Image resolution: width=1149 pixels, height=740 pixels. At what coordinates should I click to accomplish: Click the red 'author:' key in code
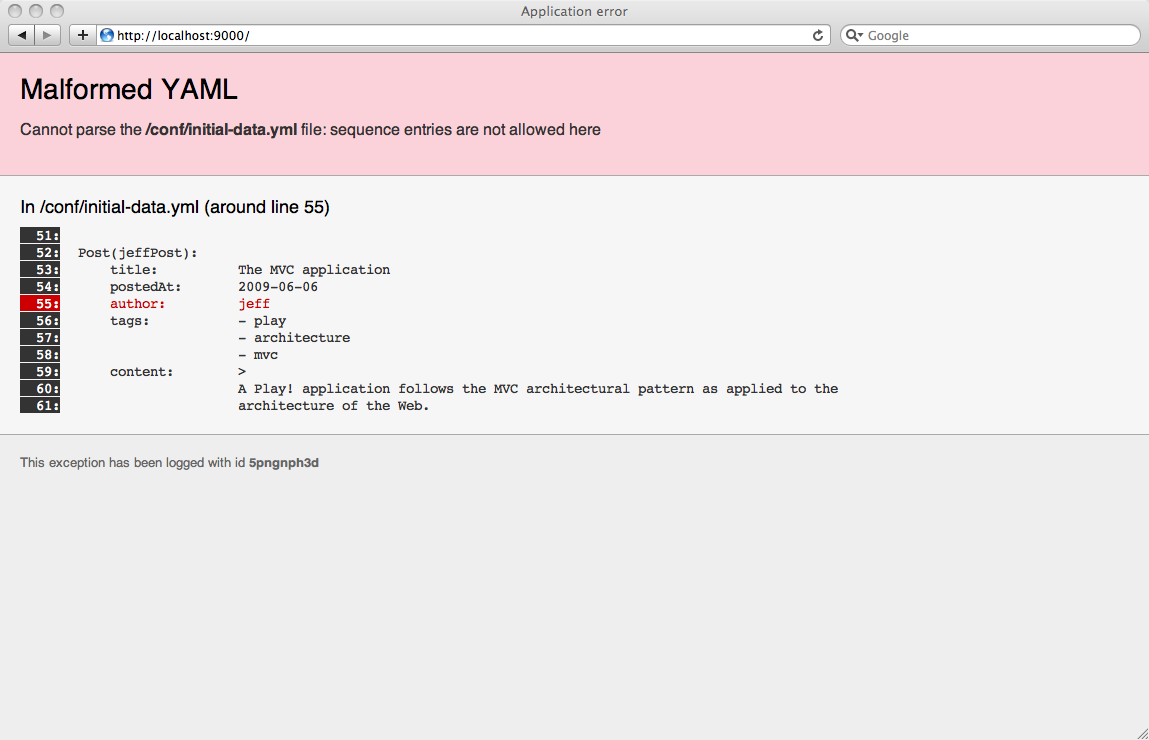point(138,304)
